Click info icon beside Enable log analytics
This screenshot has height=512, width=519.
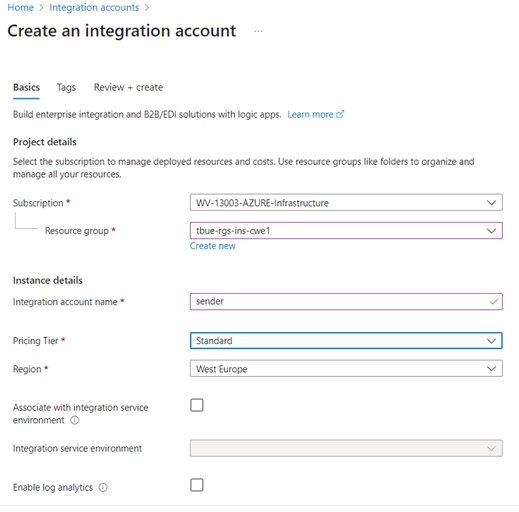pyautogui.click(x=103, y=488)
